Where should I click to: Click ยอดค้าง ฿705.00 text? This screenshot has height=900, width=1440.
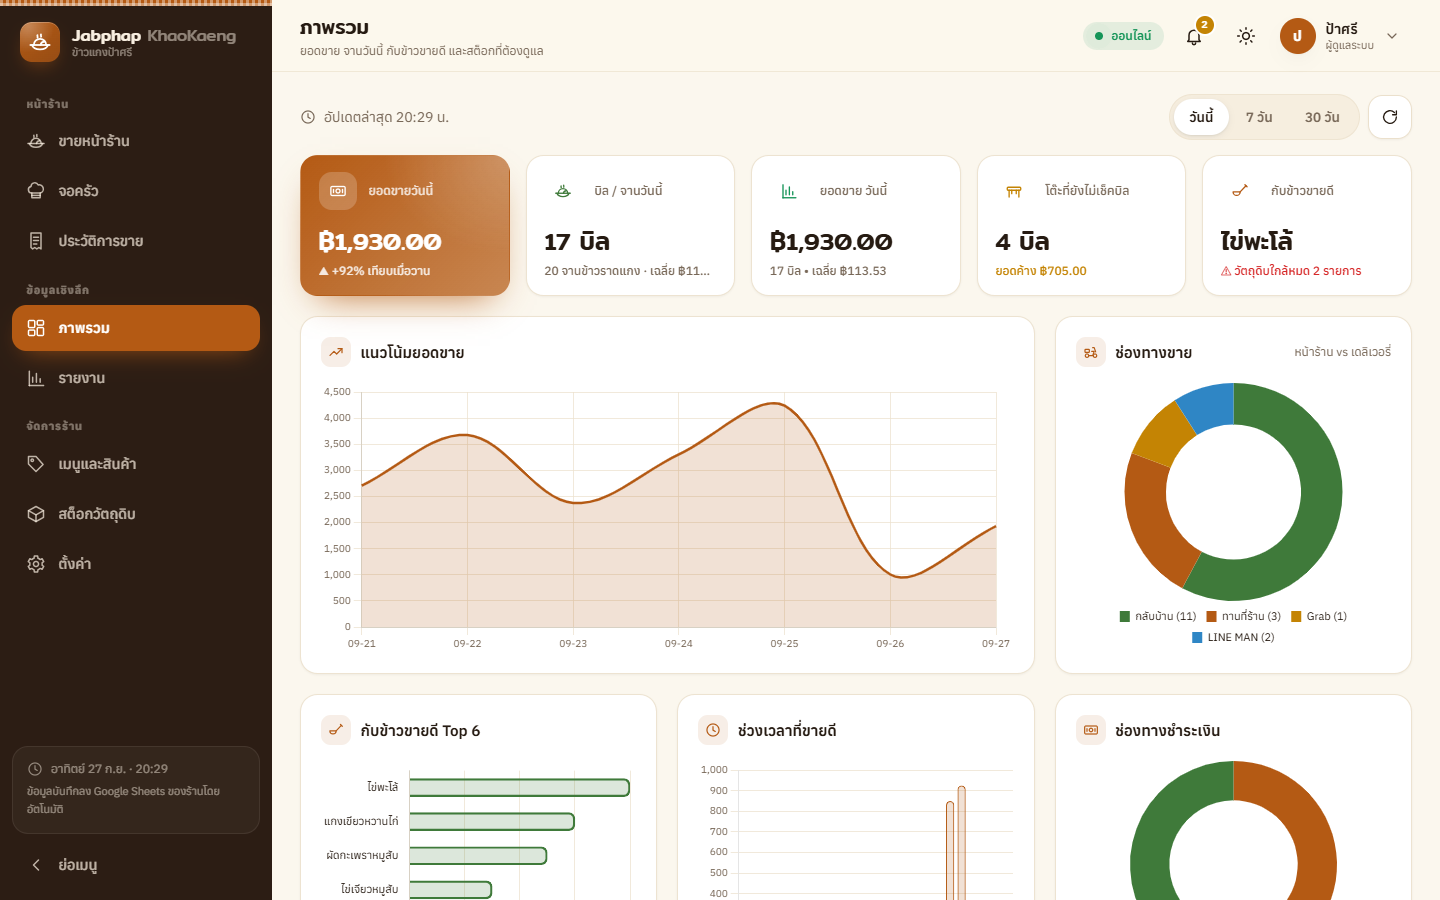point(1041,271)
